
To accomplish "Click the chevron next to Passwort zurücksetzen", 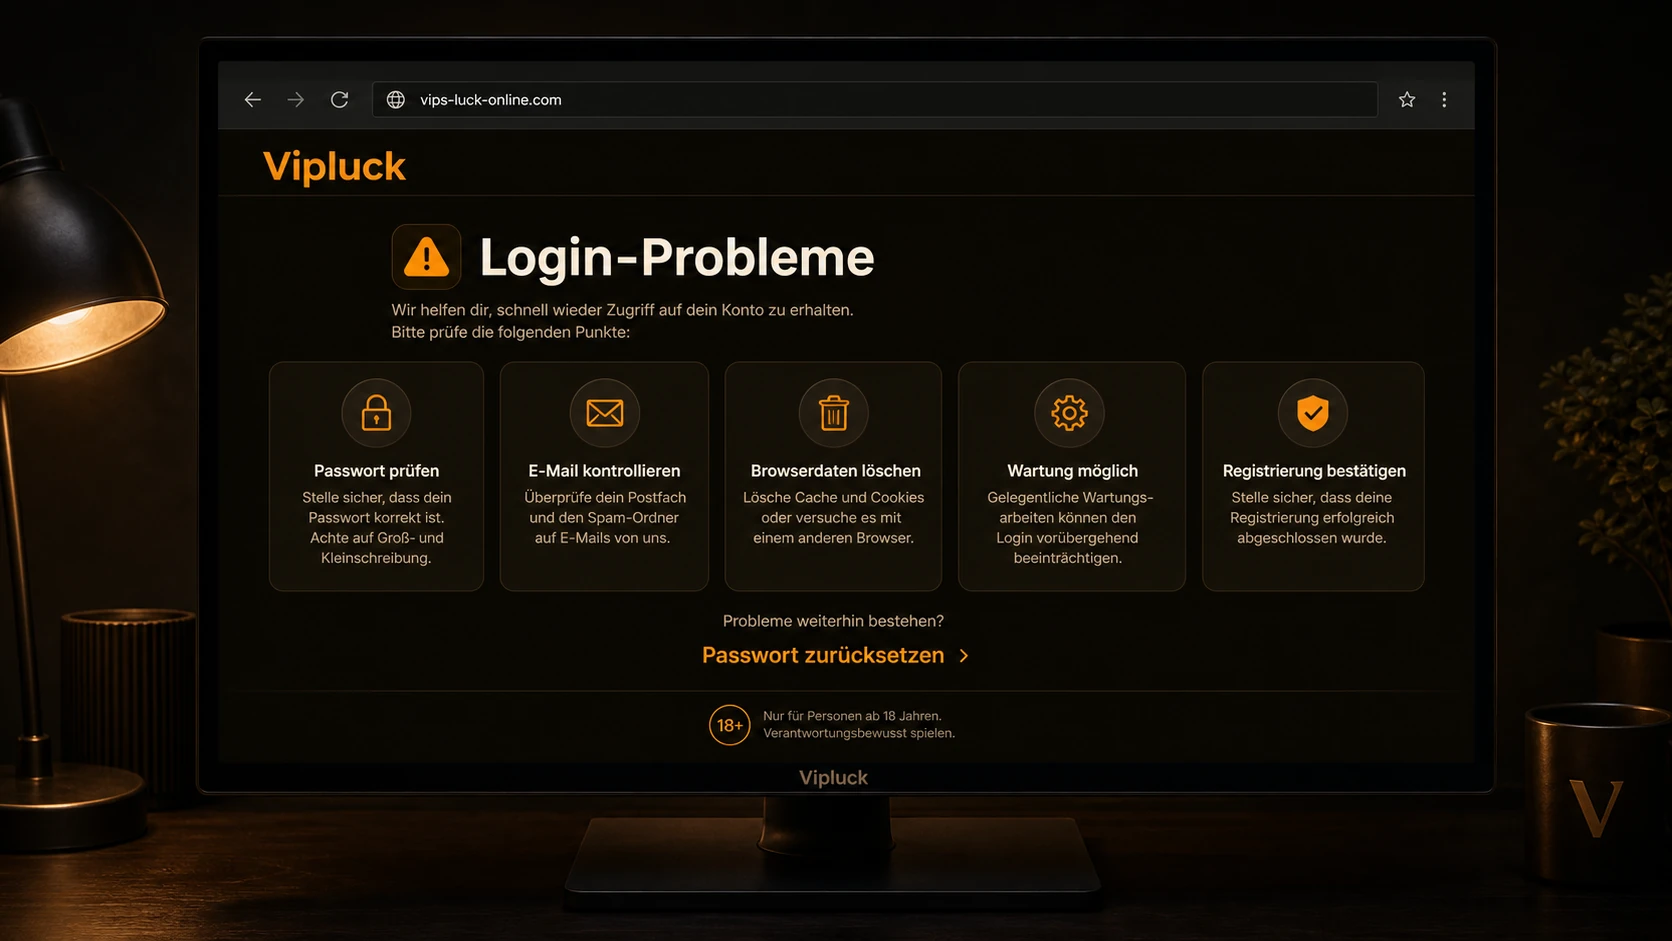I will [964, 656].
